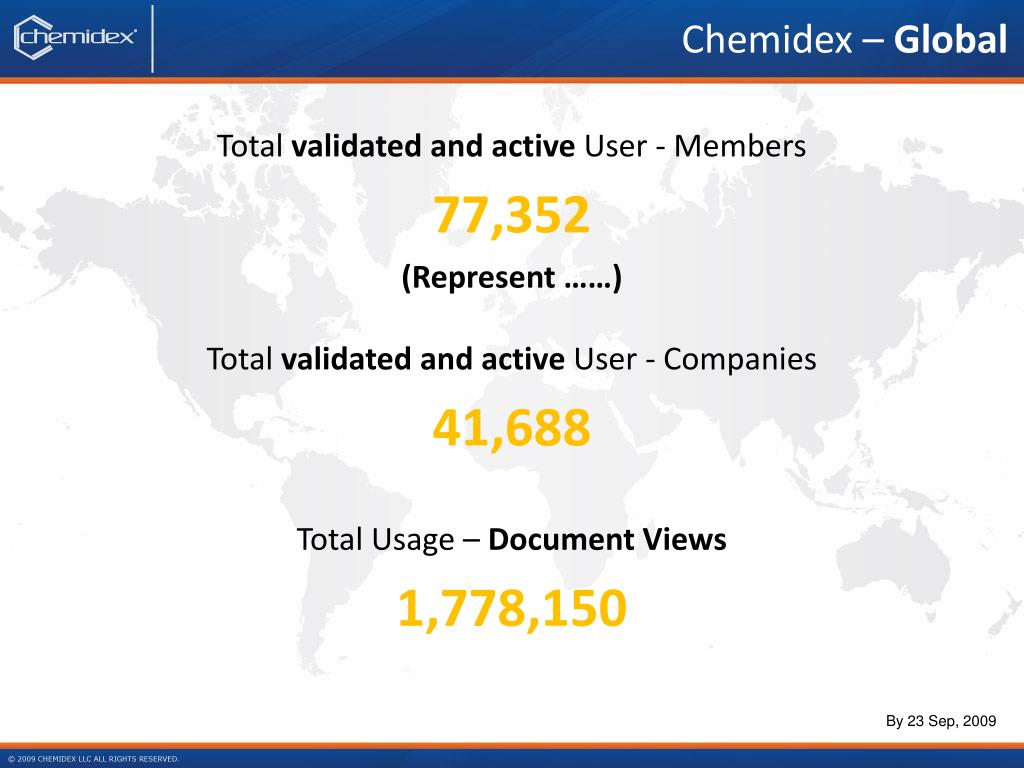Select the company count 41,688

point(511,428)
